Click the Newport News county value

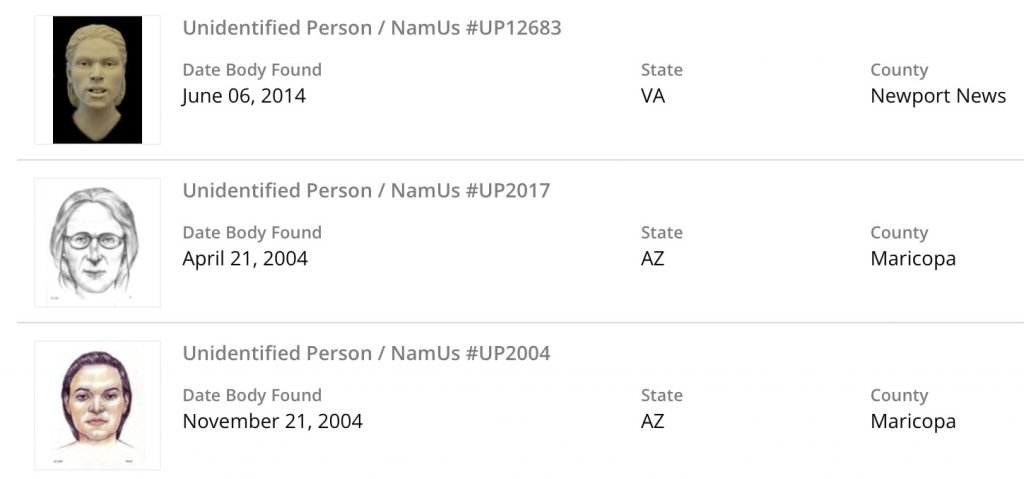point(938,97)
